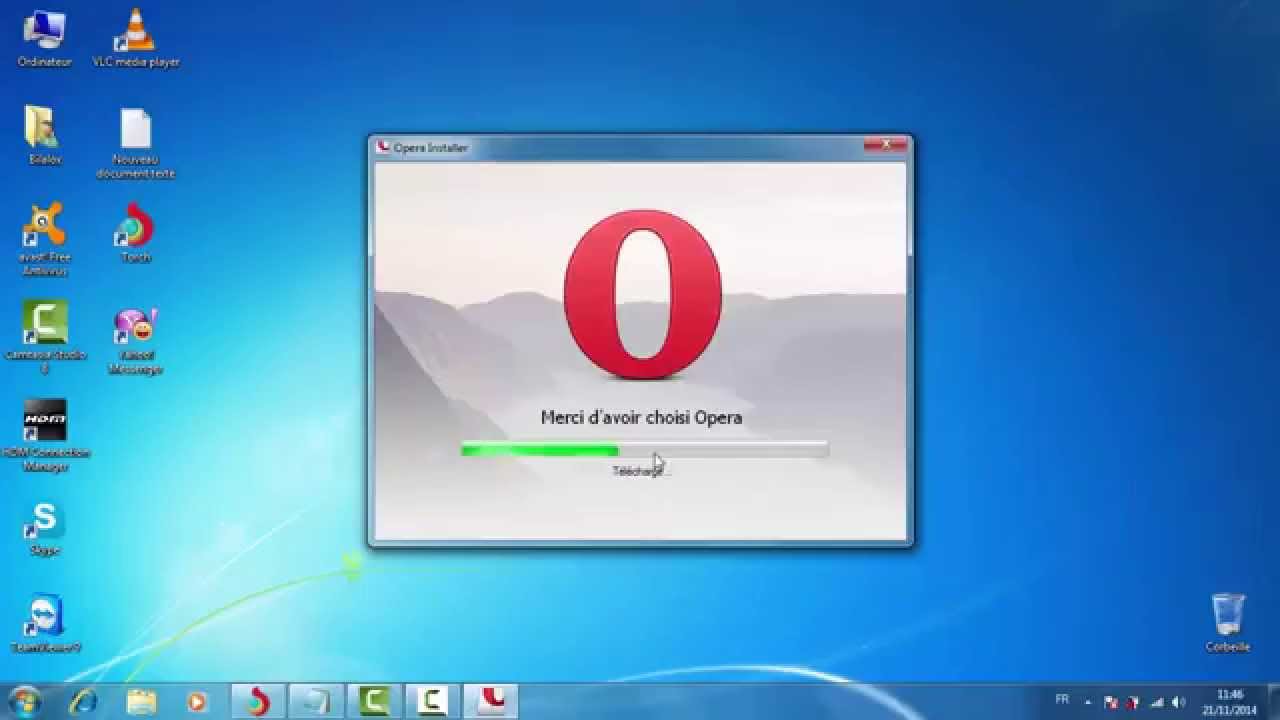Click the Opera Installer title bar text
Image resolution: width=1280 pixels, height=720 pixels.
click(430, 148)
